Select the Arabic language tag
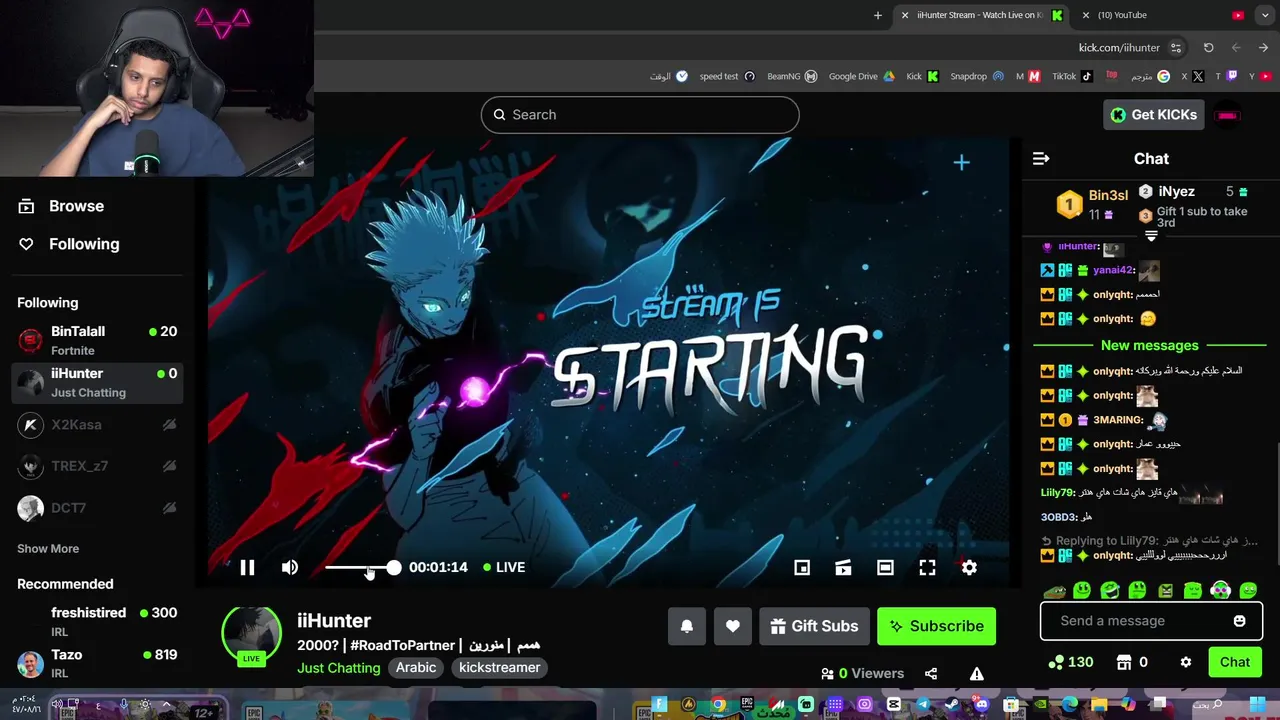The width and height of the screenshot is (1280, 720). tap(416, 668)
